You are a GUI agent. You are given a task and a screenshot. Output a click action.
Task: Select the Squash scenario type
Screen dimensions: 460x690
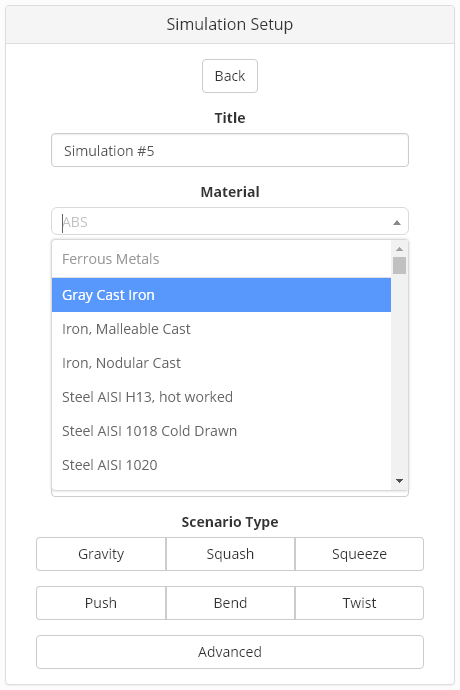pyautogui.click(x=230, y=554)
